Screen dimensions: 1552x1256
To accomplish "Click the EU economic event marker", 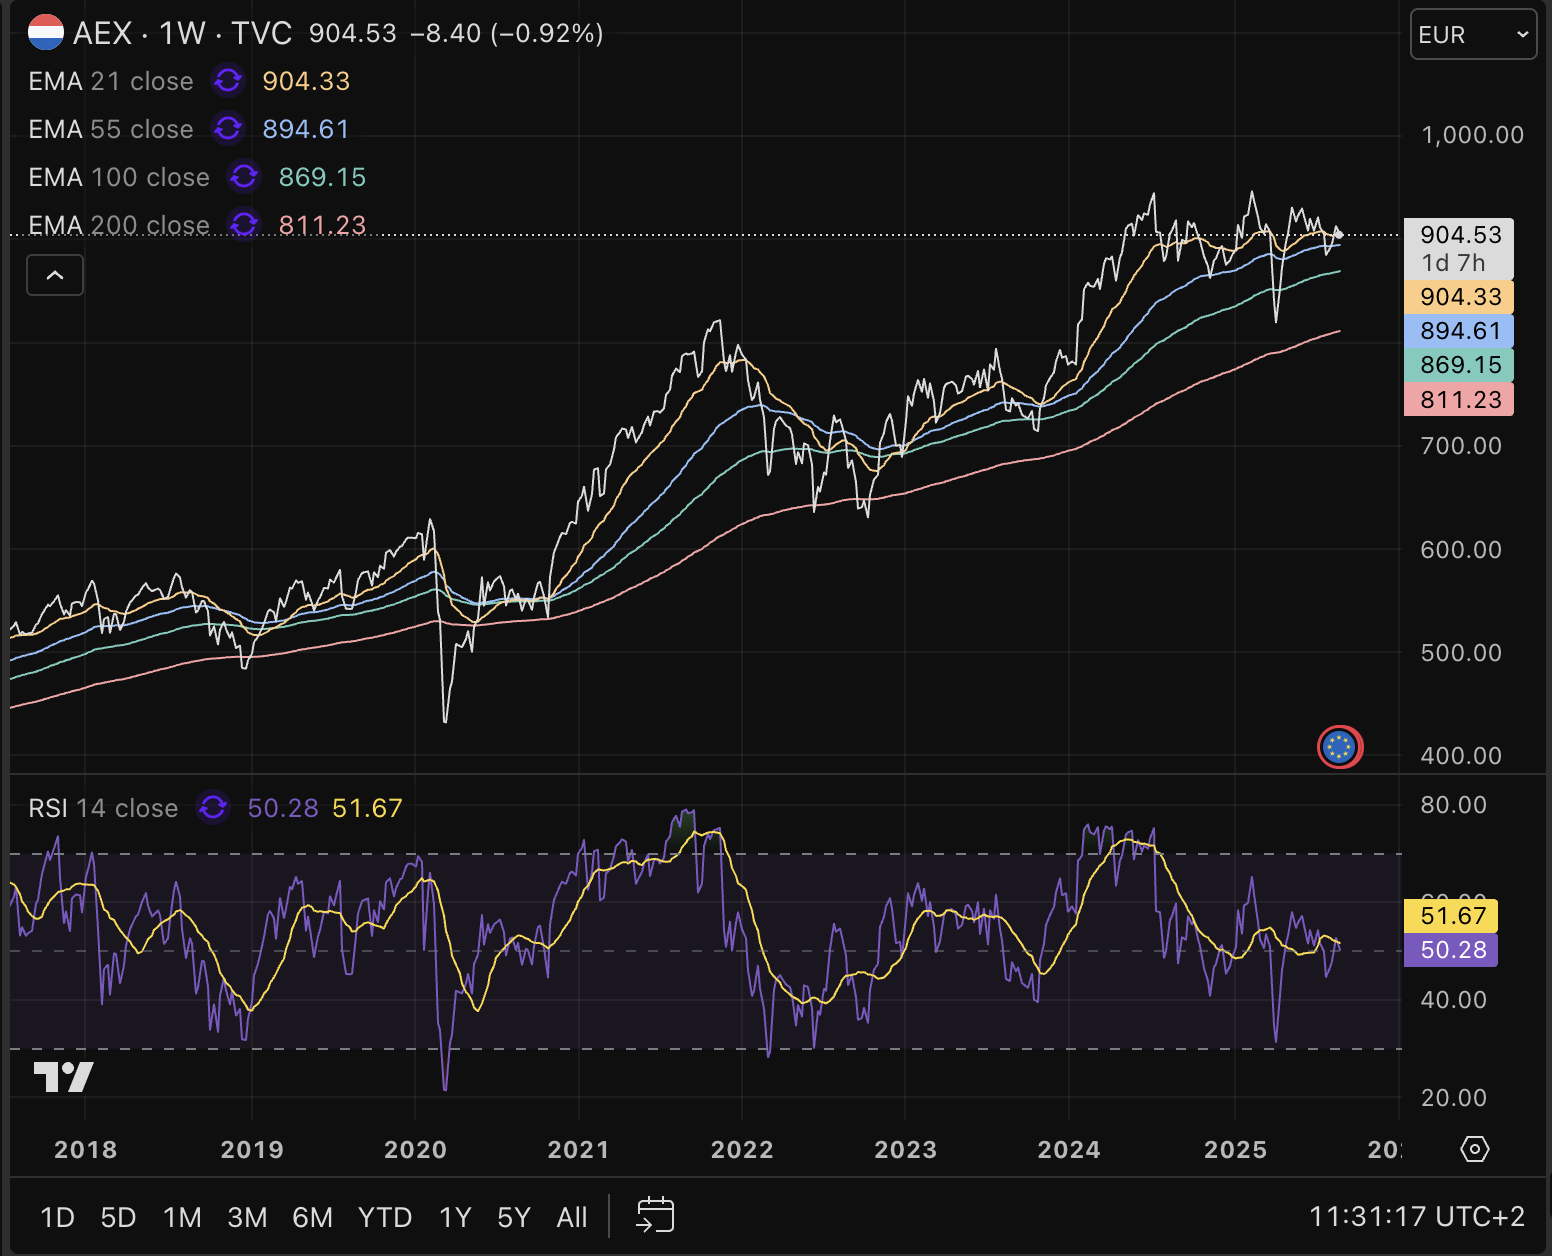I will coord(1339,747).
